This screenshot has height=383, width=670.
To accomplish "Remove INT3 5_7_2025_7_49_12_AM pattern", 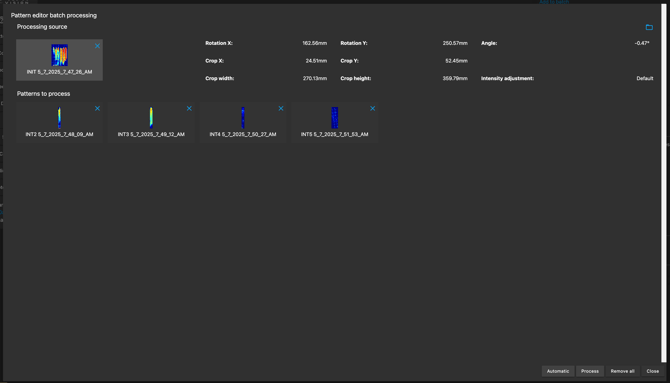I will point(189,109).
